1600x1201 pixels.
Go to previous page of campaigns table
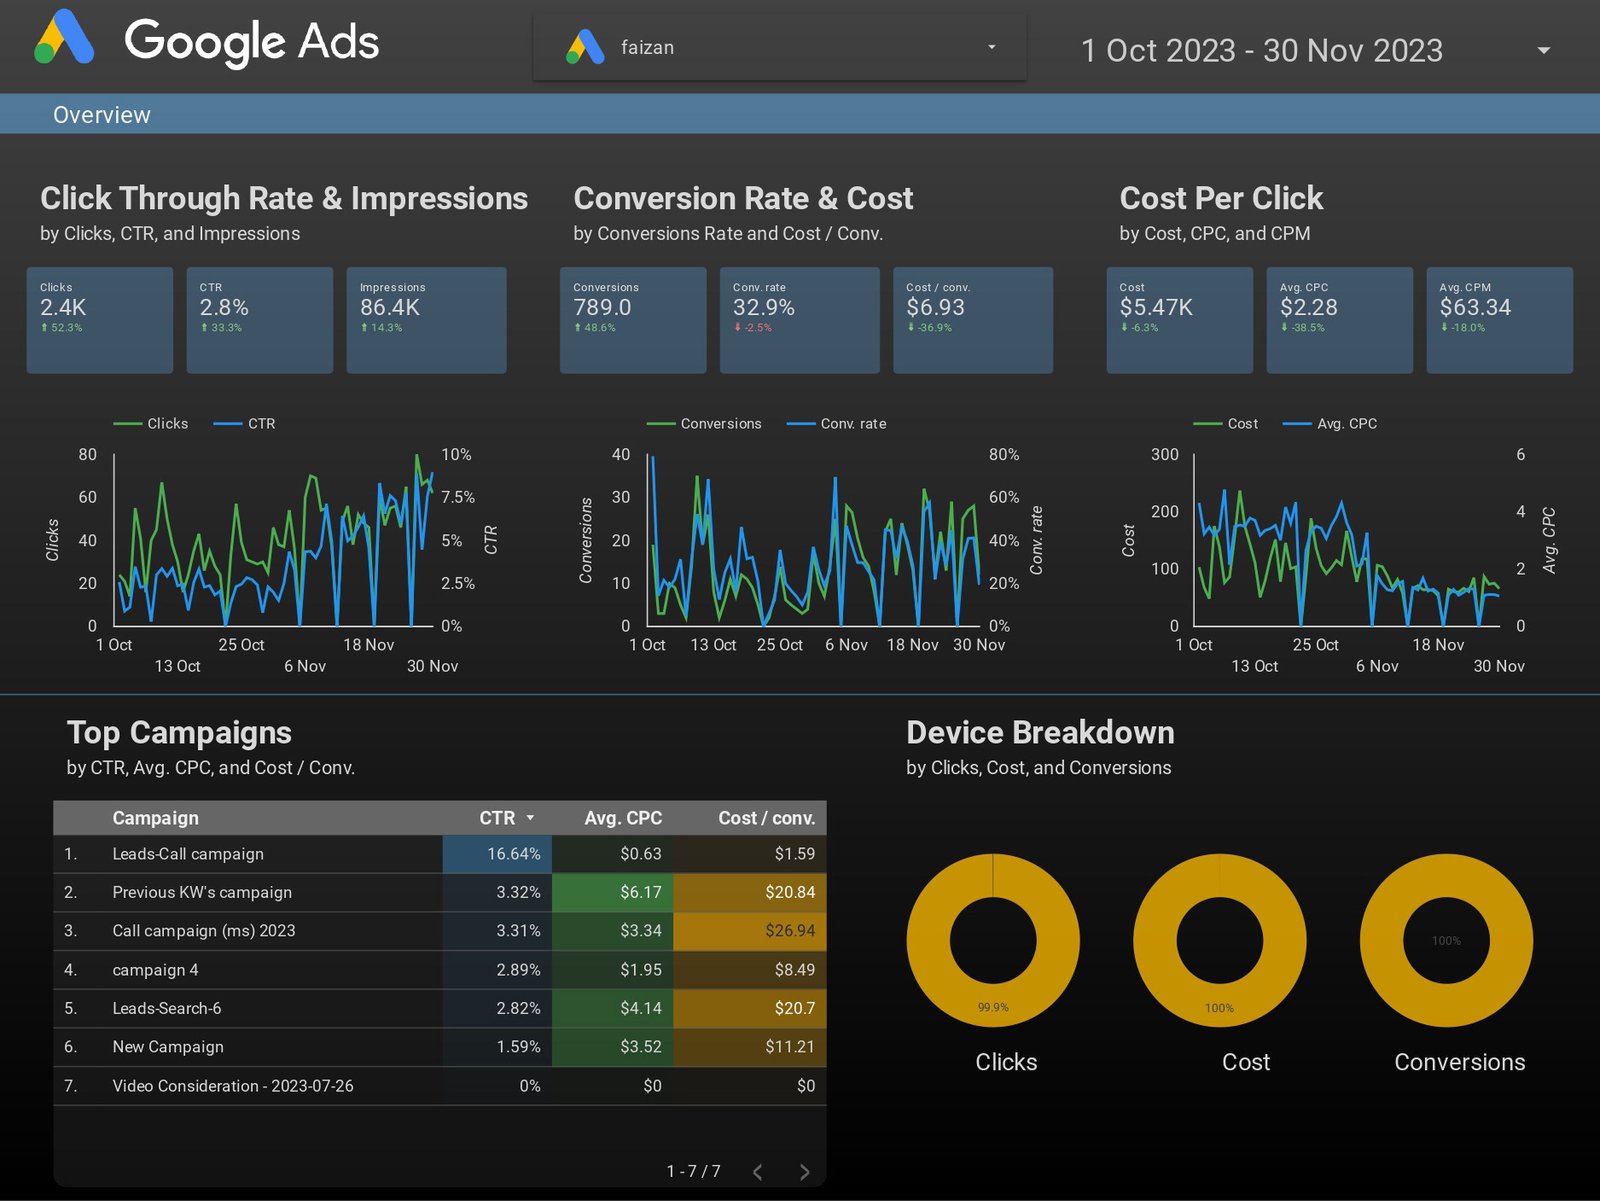[758, 1172]
